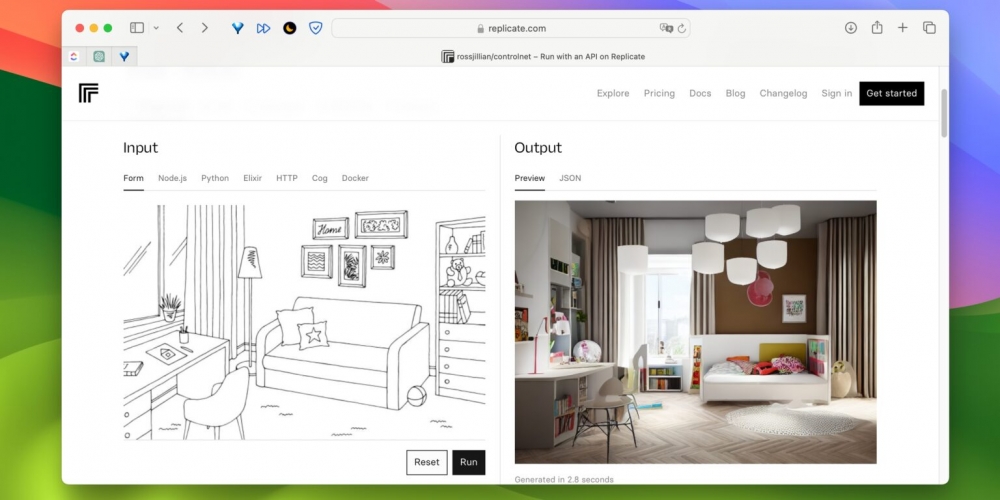Select the Preview output tab

tap(530, 178)
